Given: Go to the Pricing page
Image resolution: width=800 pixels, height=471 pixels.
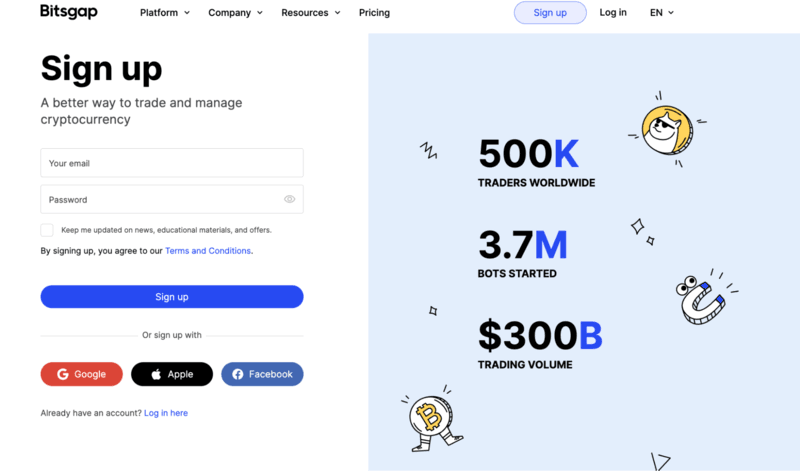Looking at the screenshot, I should tap(374, 13).
